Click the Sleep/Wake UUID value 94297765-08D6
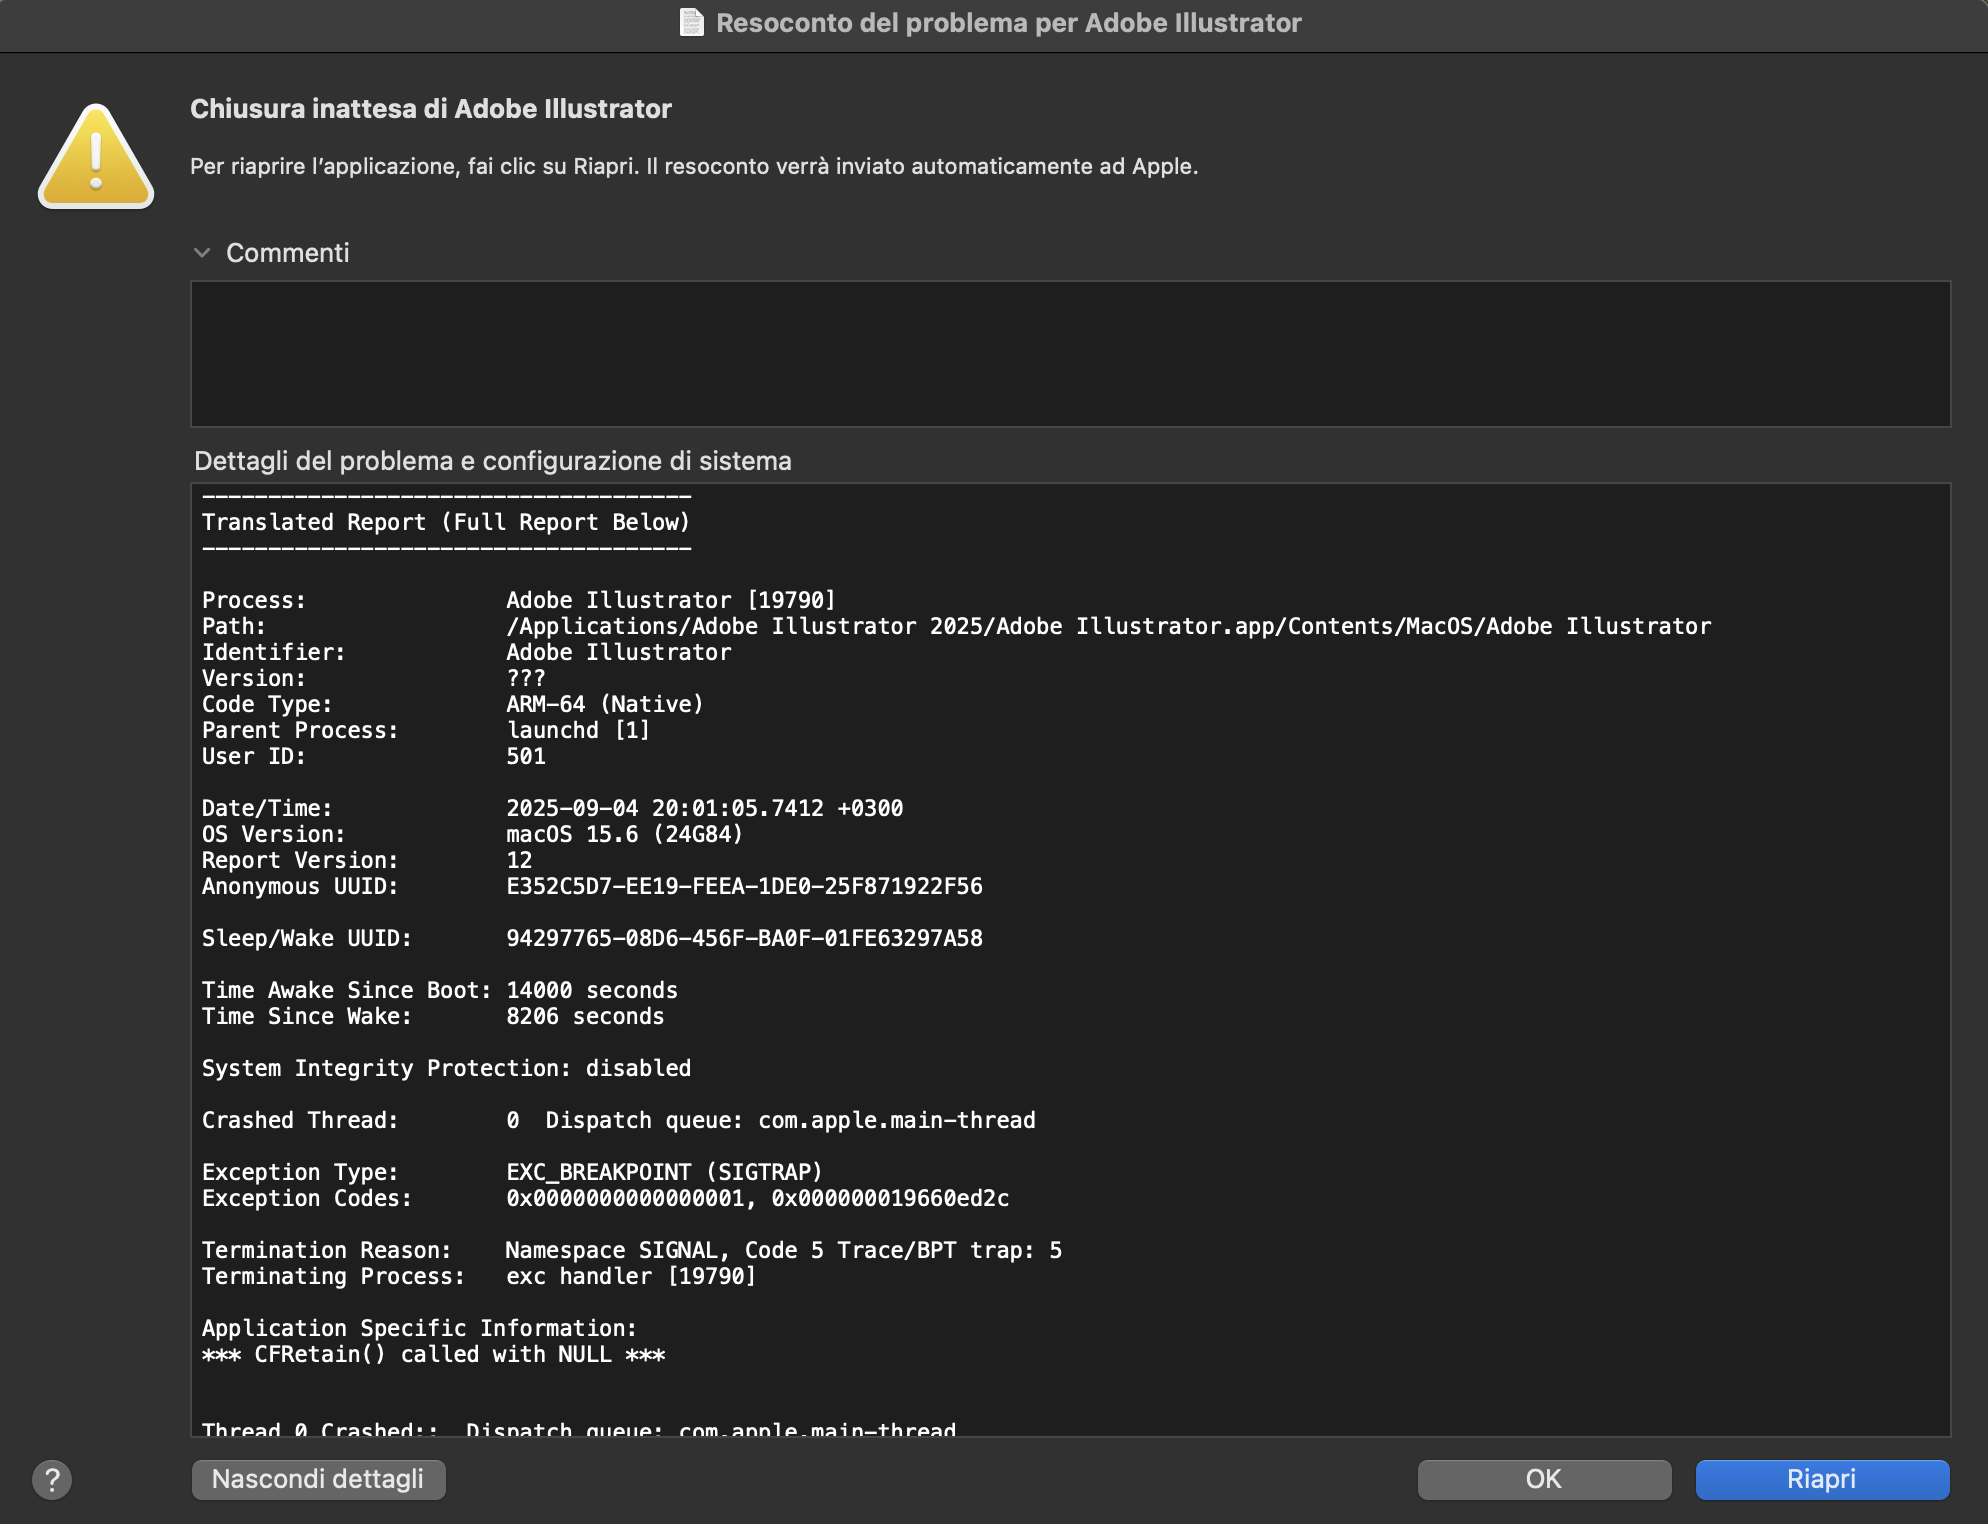 click(744, 938)
